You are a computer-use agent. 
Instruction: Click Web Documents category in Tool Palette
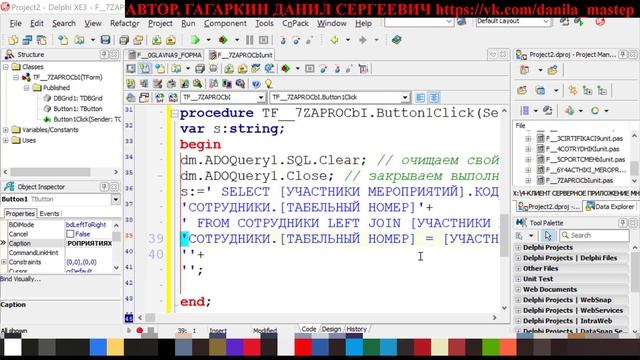tap(550, 289)
